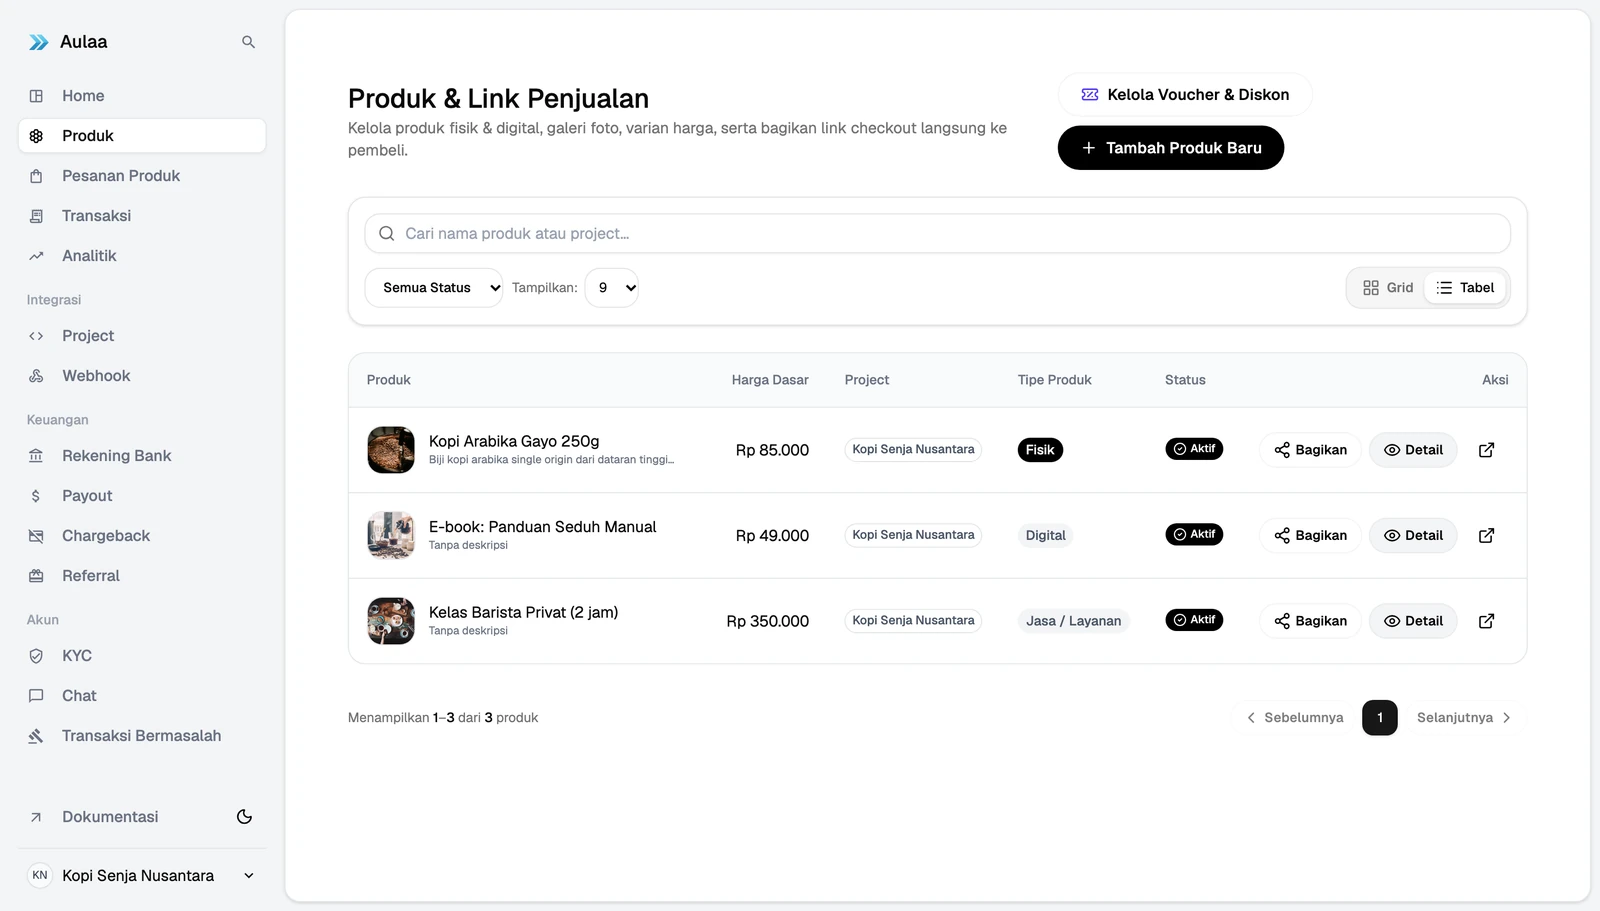Open external link for Kopi Arabika Gayo 250g
The image size is (1600, 911).
click(1487, 450)
